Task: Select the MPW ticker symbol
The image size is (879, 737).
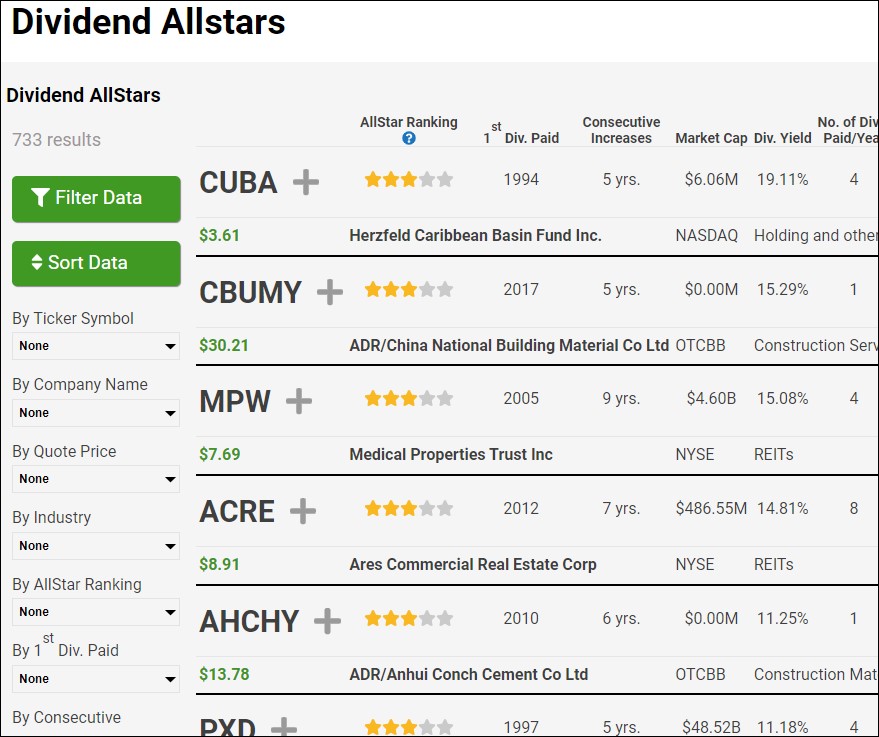Action: coord(235,401)
